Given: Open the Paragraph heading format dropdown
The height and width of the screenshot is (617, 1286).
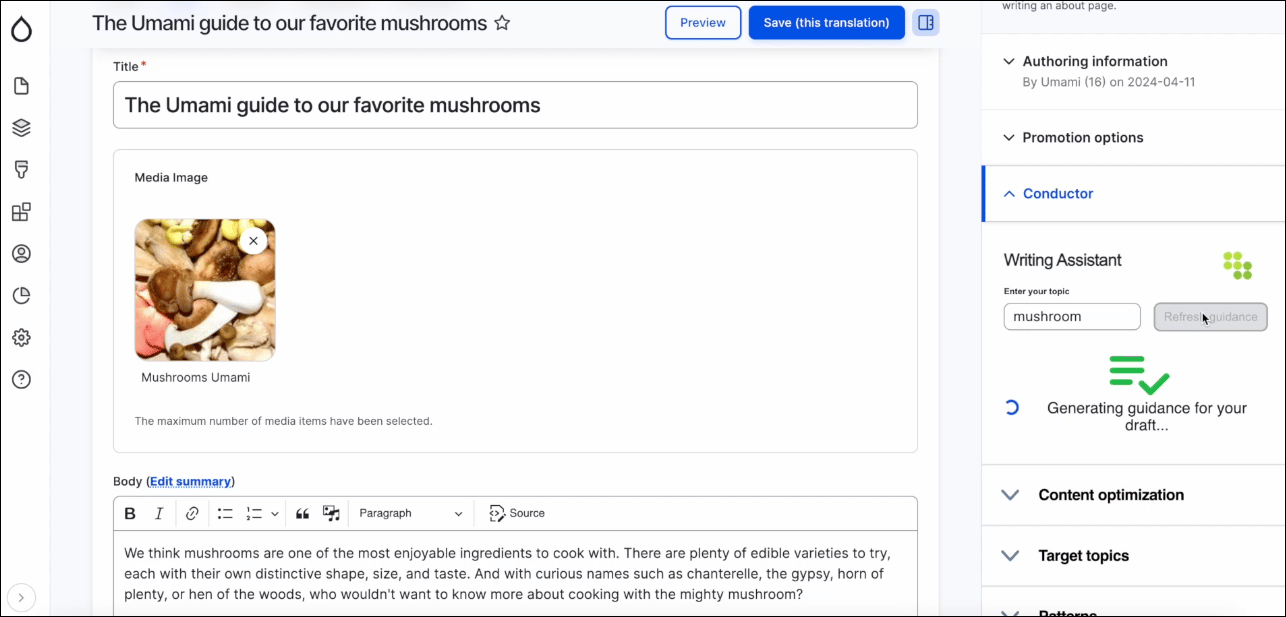Looking at the screenshot, I should click(411, 513).
